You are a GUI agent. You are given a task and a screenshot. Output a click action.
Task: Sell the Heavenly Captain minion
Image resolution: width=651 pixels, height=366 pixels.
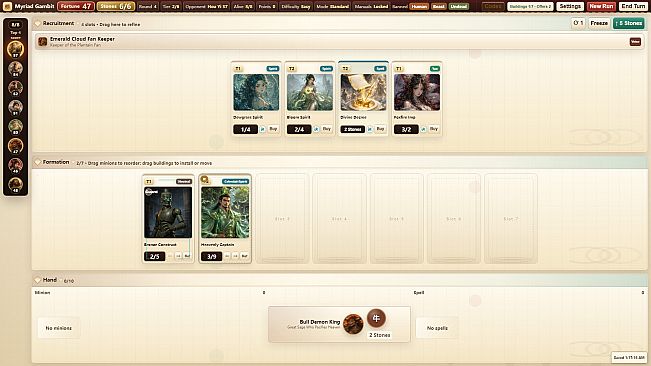[x=244, y=256]
